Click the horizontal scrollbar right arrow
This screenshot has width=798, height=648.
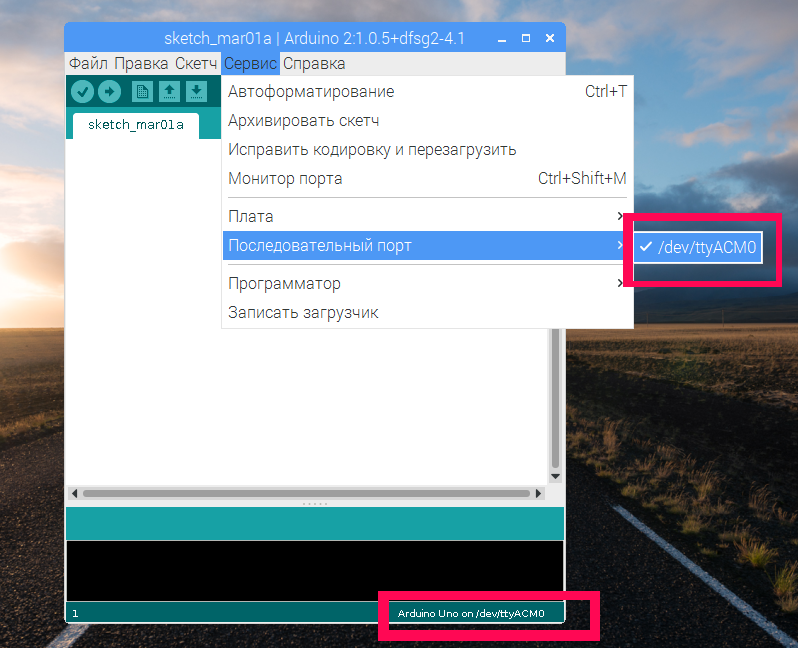(x=538, y=493)
